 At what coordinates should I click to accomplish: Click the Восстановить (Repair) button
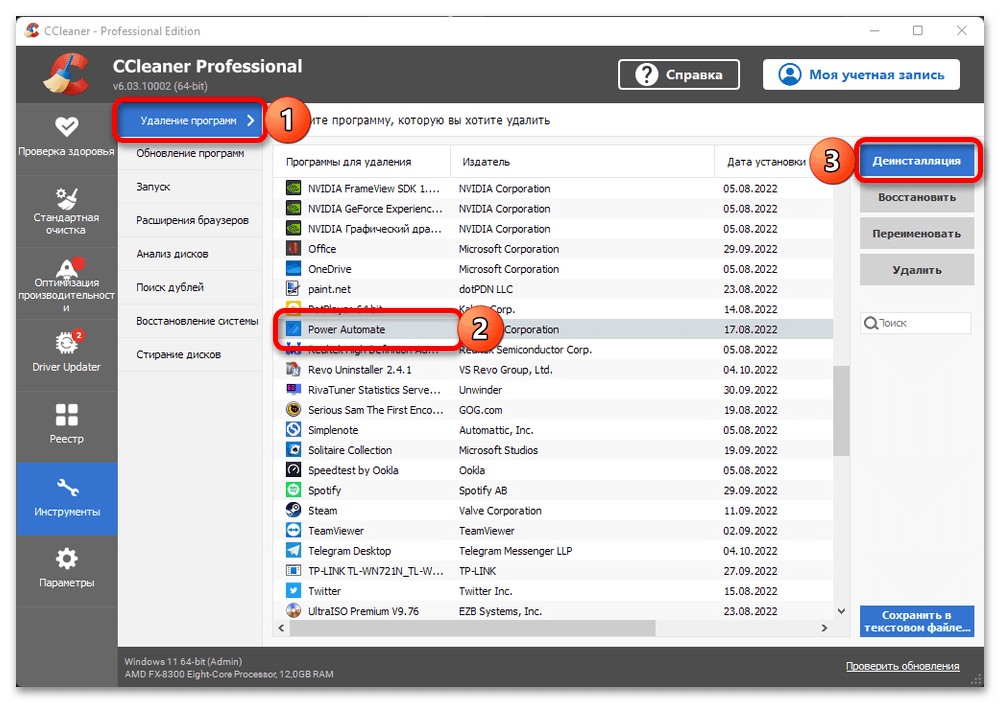(916, 197)
